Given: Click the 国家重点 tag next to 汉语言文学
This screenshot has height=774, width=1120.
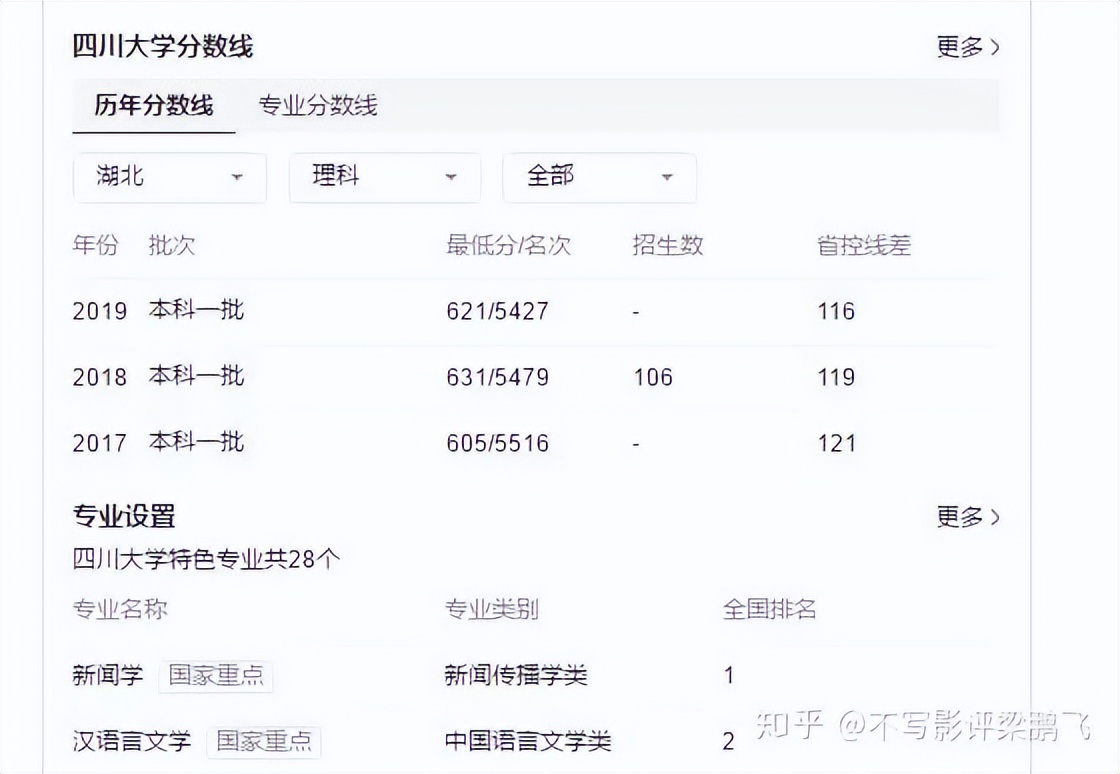Looking at the screenshot, I should 264,741.
